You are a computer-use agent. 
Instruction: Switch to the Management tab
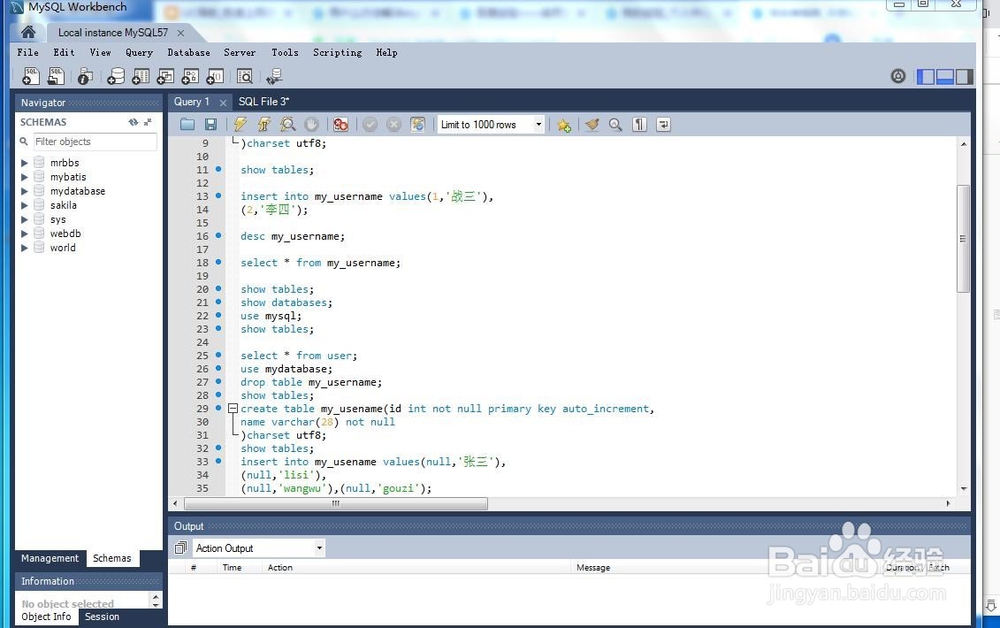(50, 558)
